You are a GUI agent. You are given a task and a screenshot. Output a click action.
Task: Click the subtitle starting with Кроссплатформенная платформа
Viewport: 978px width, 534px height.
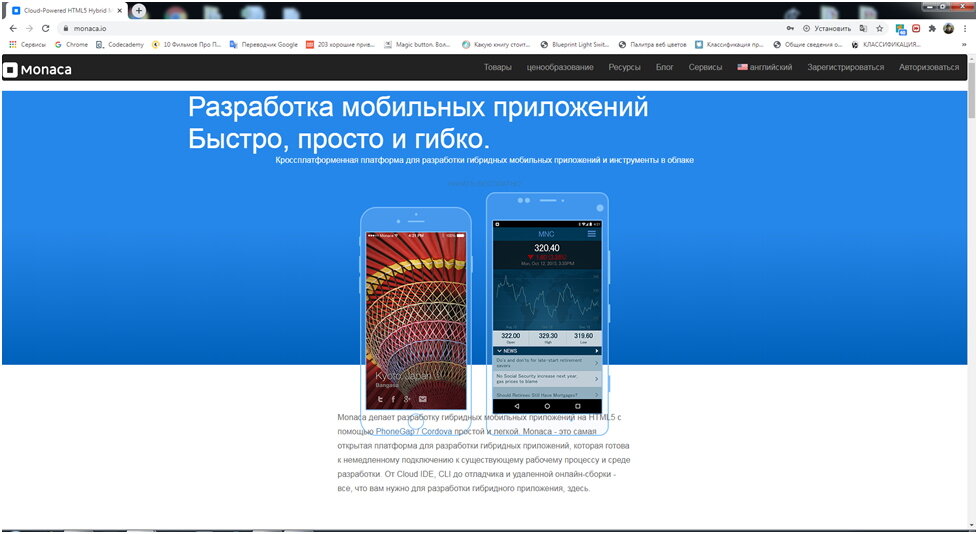(485, 160)
